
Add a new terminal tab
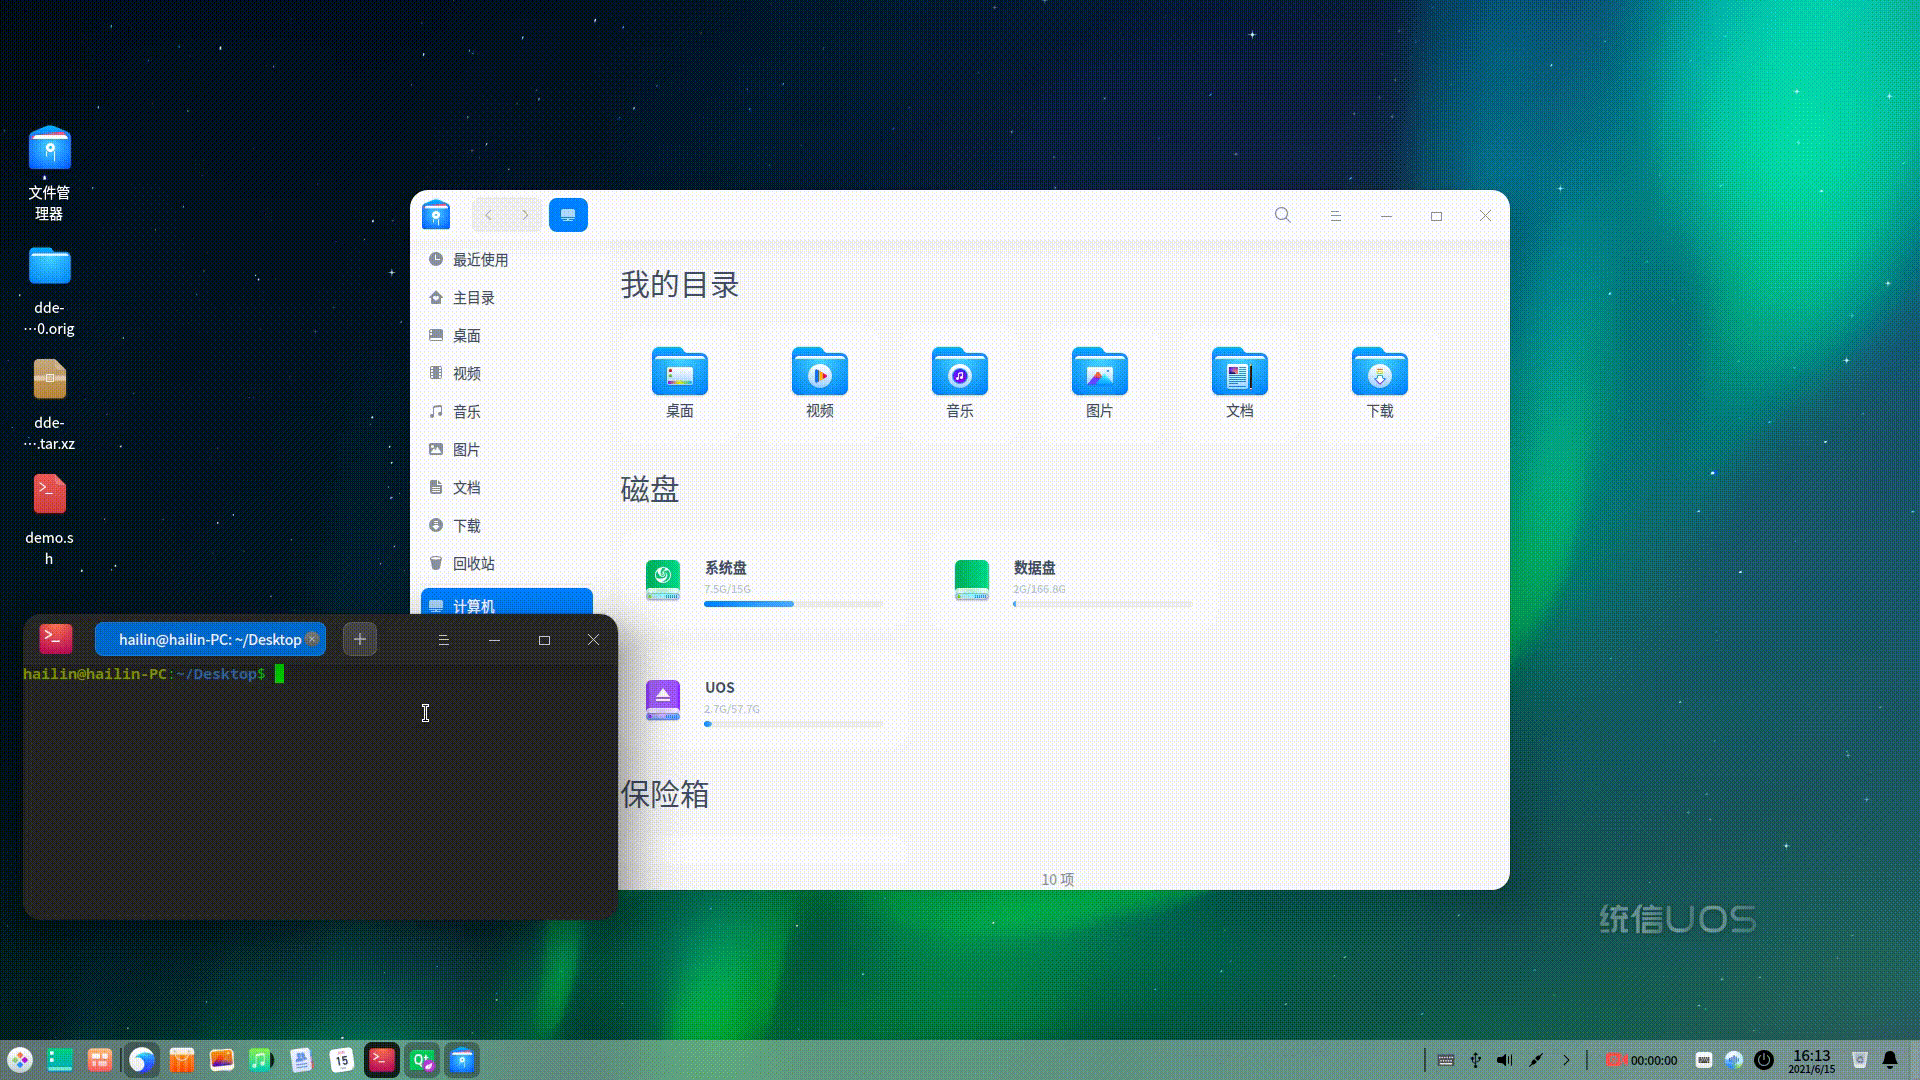click(x=360, y=639)
